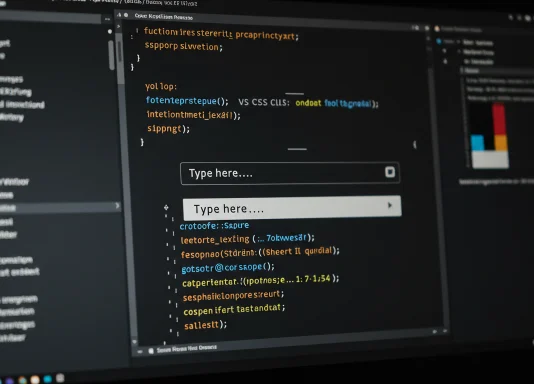The width and height of the screenshot is (534, 384).
Task: Click the white dot indicator near the sidebar scrollbar
Action: click(x=110, y=32)
